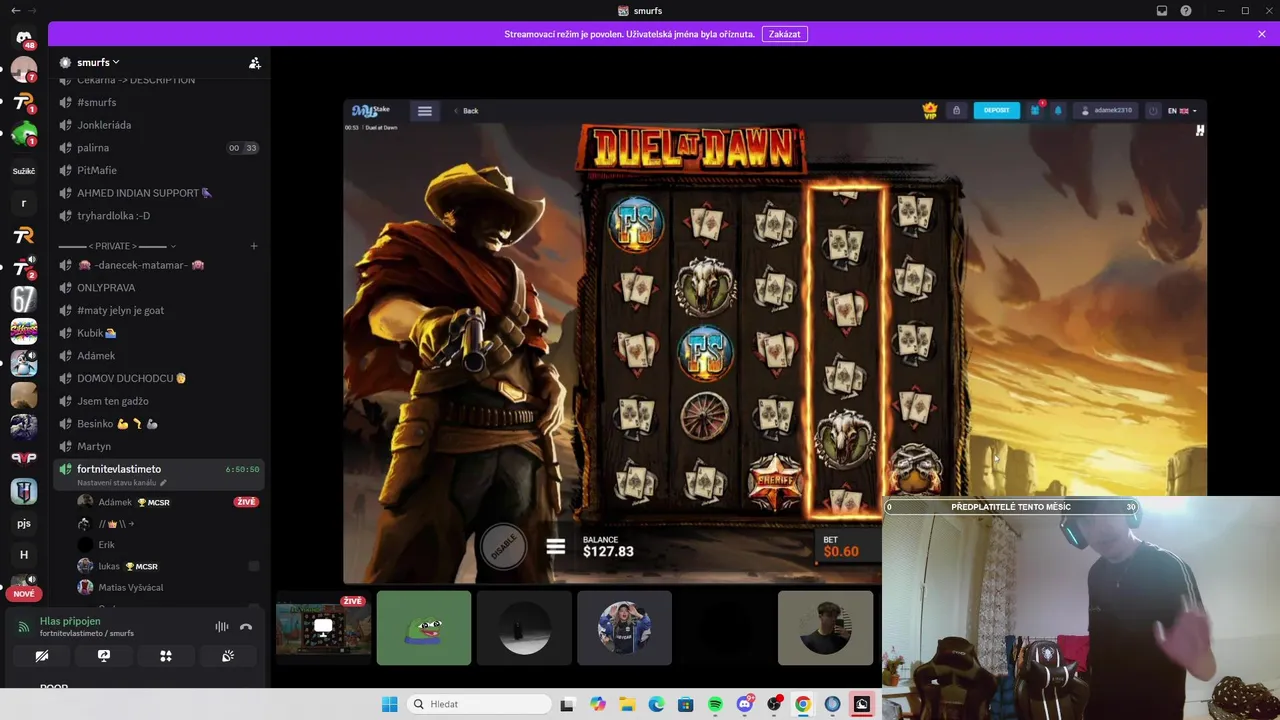
Task: Select the dark silhouette participant tile
Action: coord(524,628)
